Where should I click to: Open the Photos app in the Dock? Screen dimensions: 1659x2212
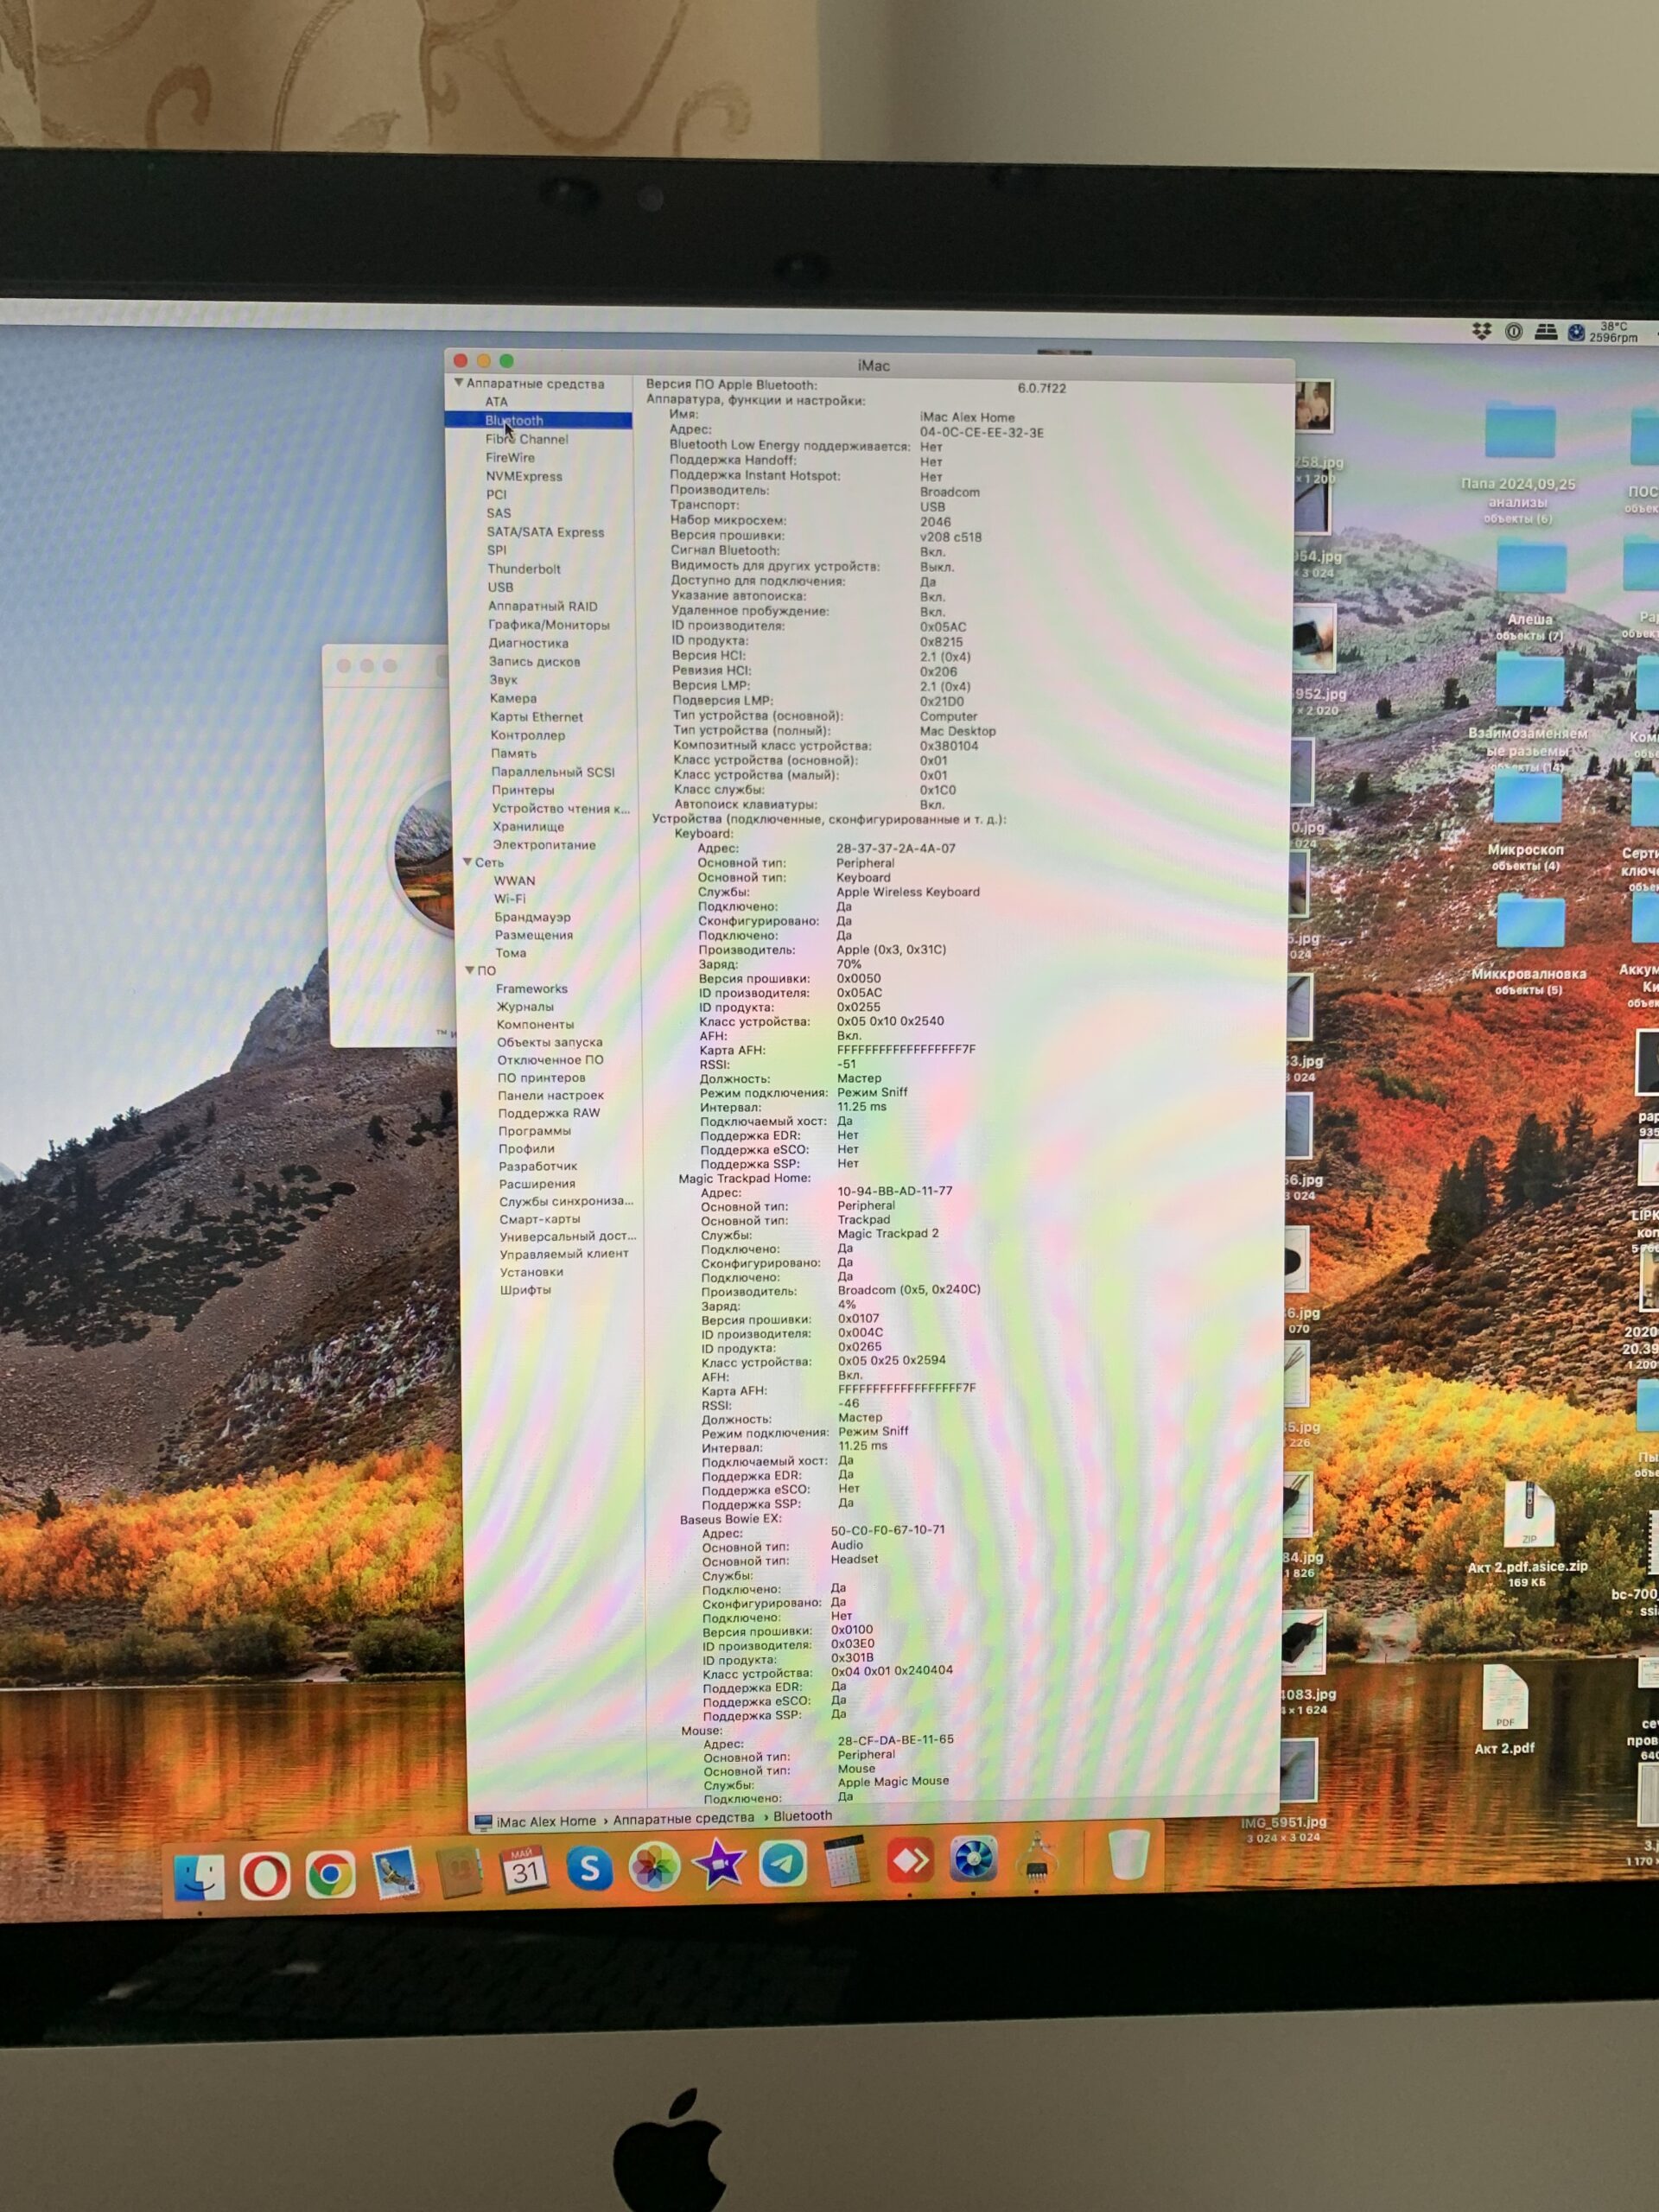pos(654,1867)
